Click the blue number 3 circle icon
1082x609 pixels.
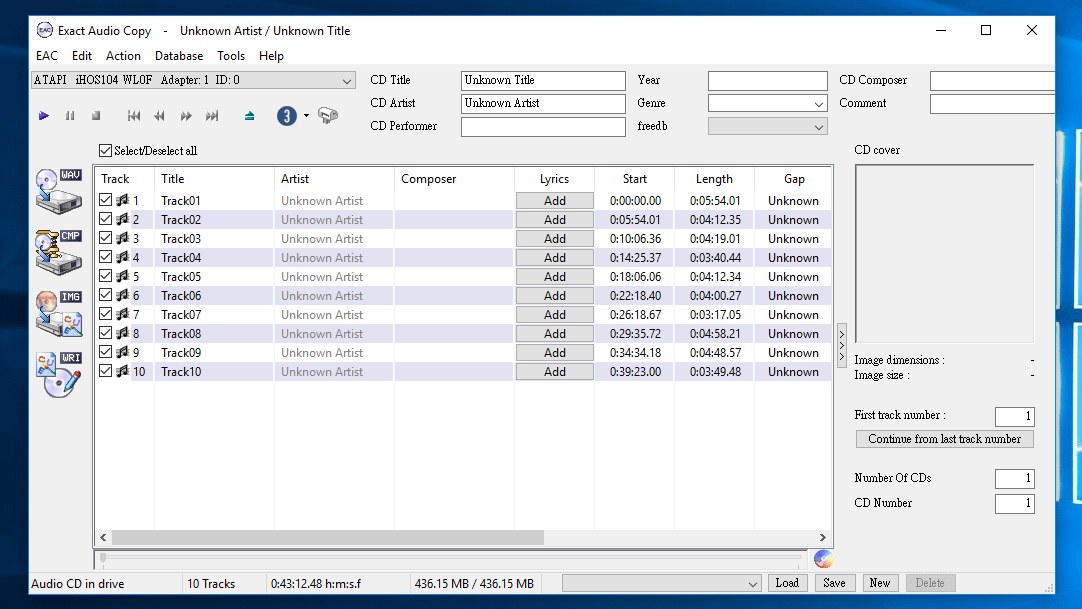tap(286, 116)
